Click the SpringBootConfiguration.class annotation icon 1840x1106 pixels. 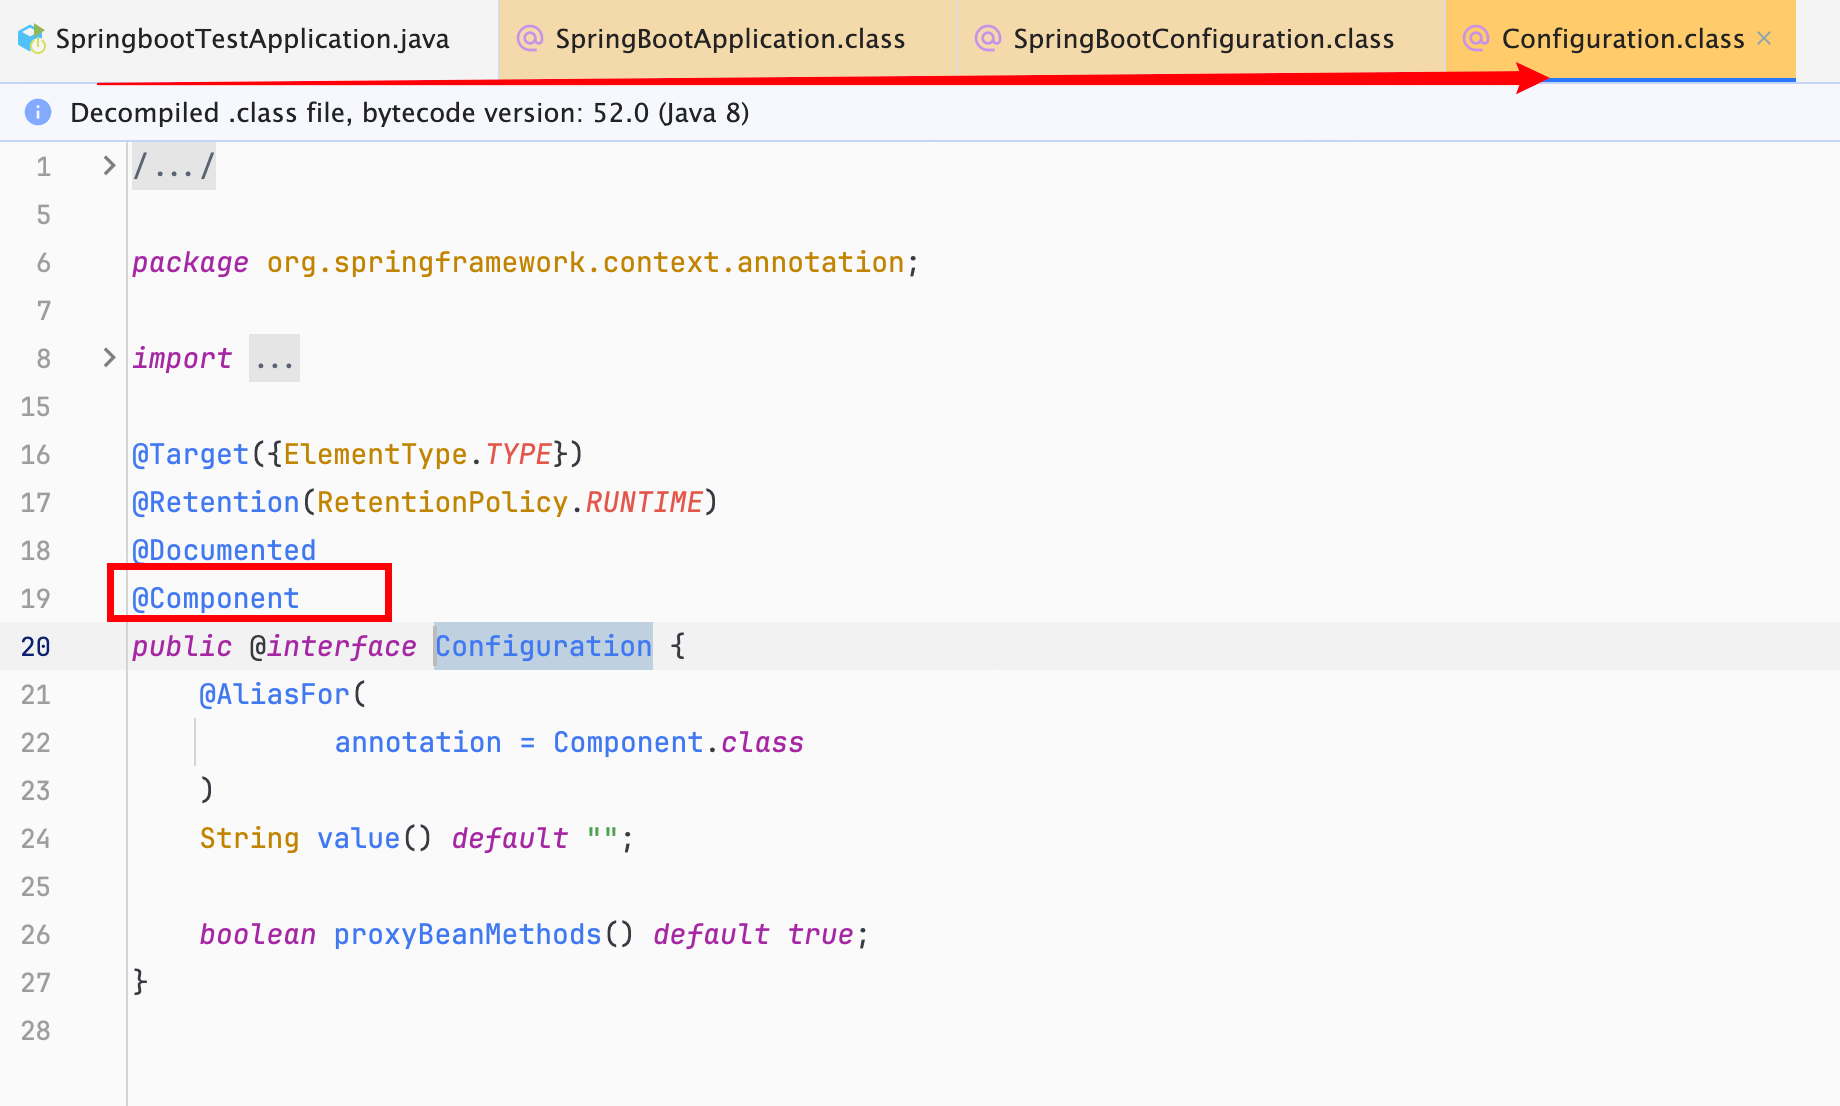click(988, 39)
